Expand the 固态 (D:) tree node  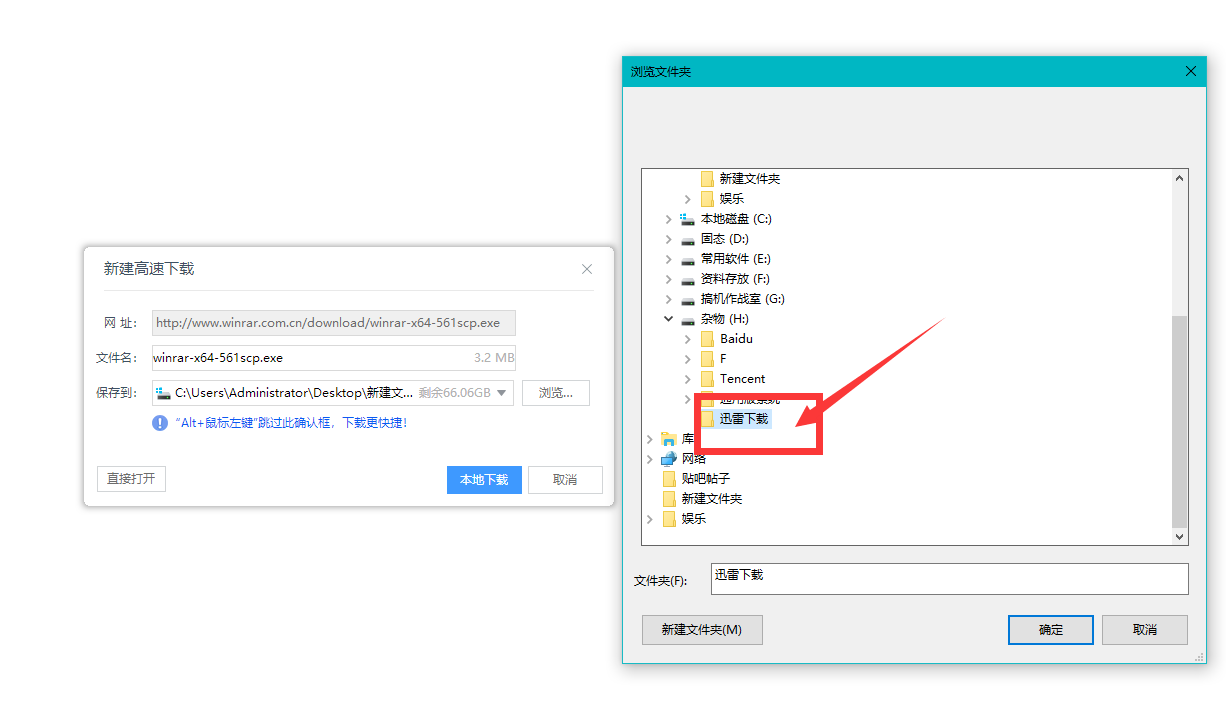click(669, 239)
